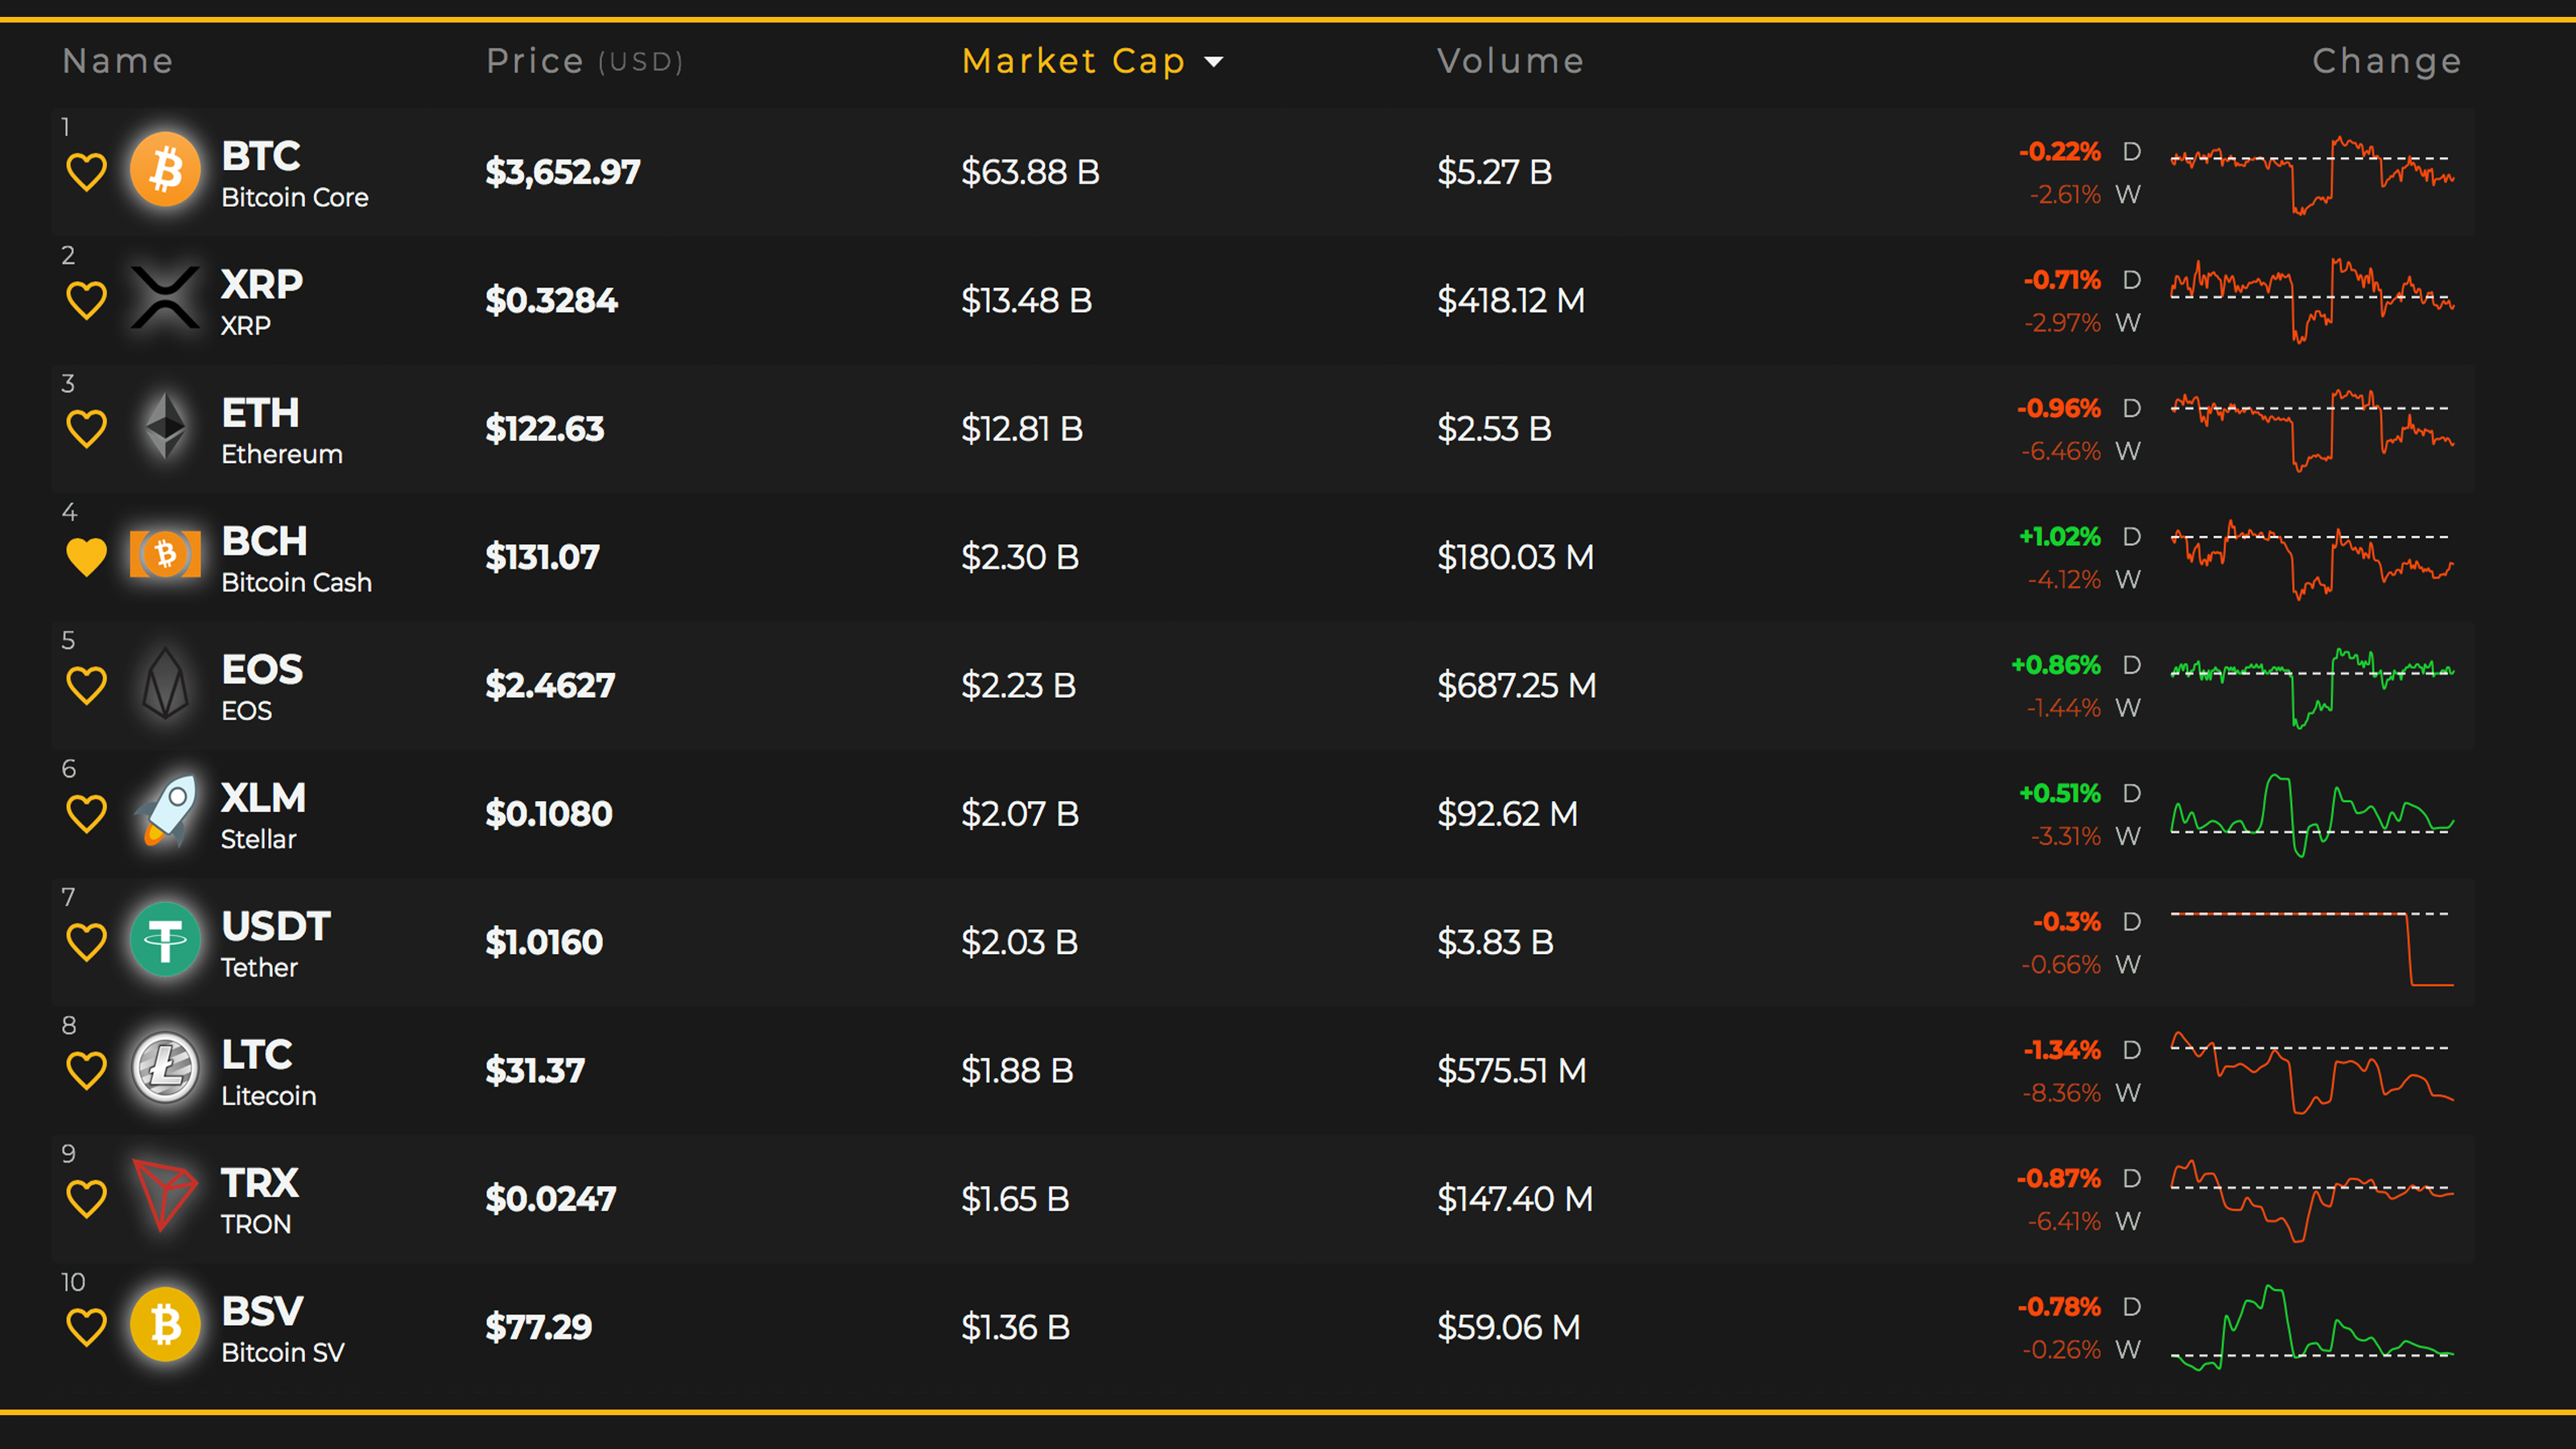
Task: Sort the table by Volume column
Action: coord(1510,62)
